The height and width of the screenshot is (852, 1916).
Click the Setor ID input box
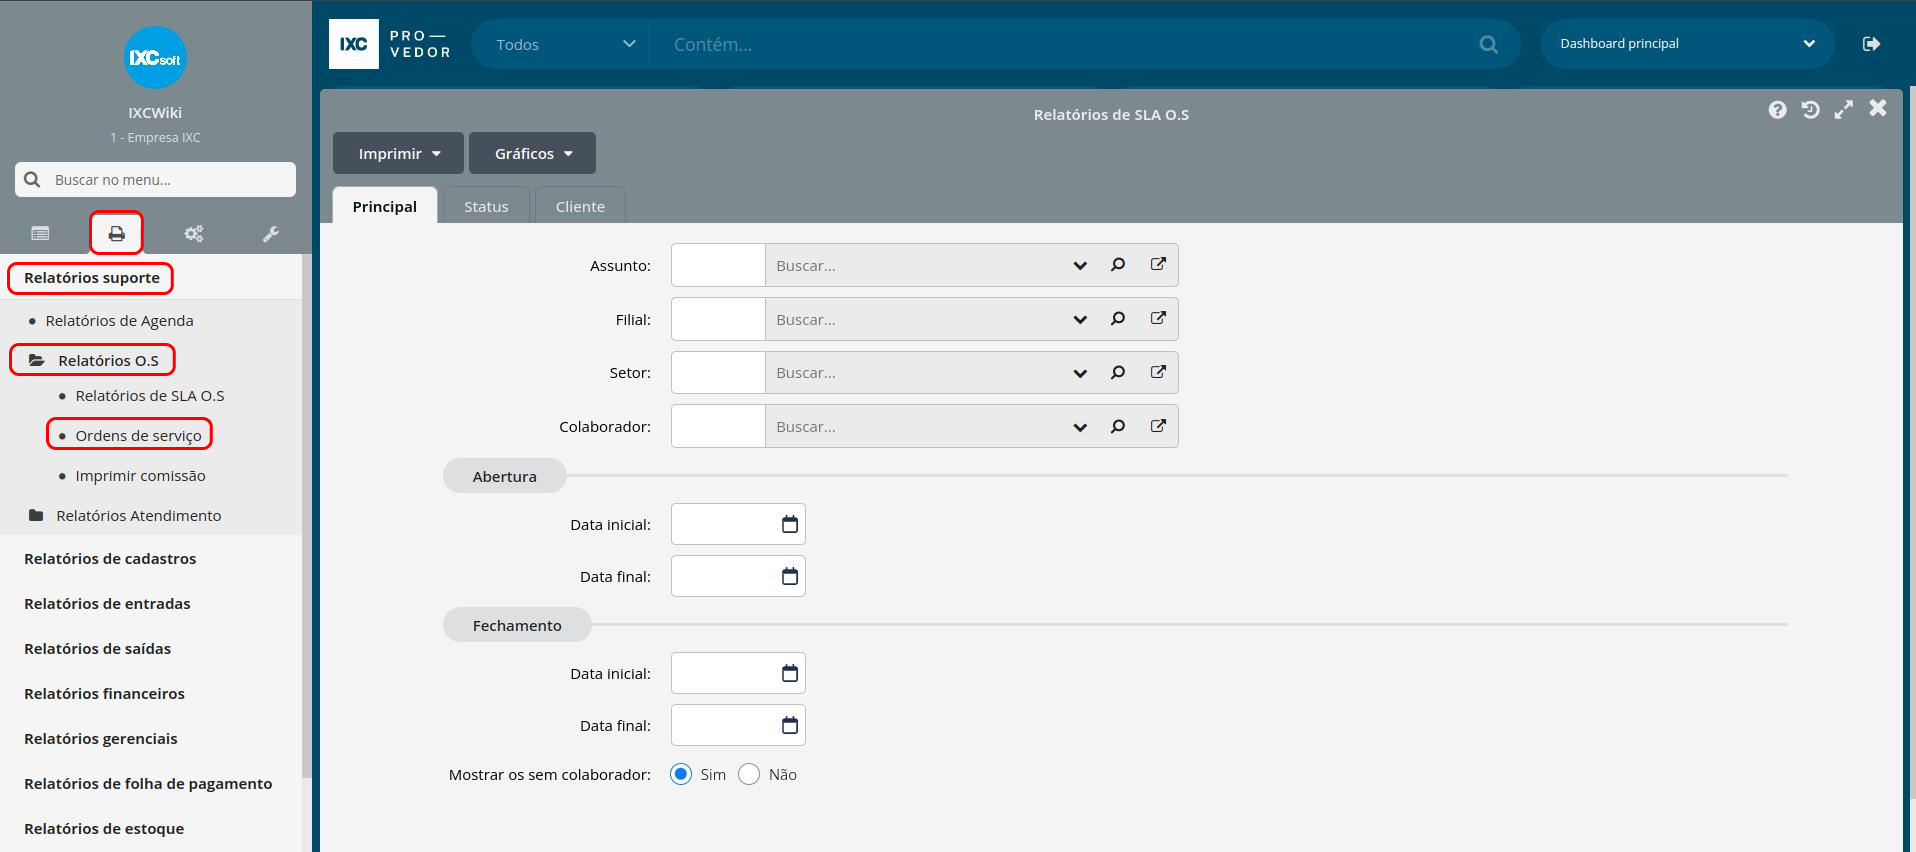718,372
